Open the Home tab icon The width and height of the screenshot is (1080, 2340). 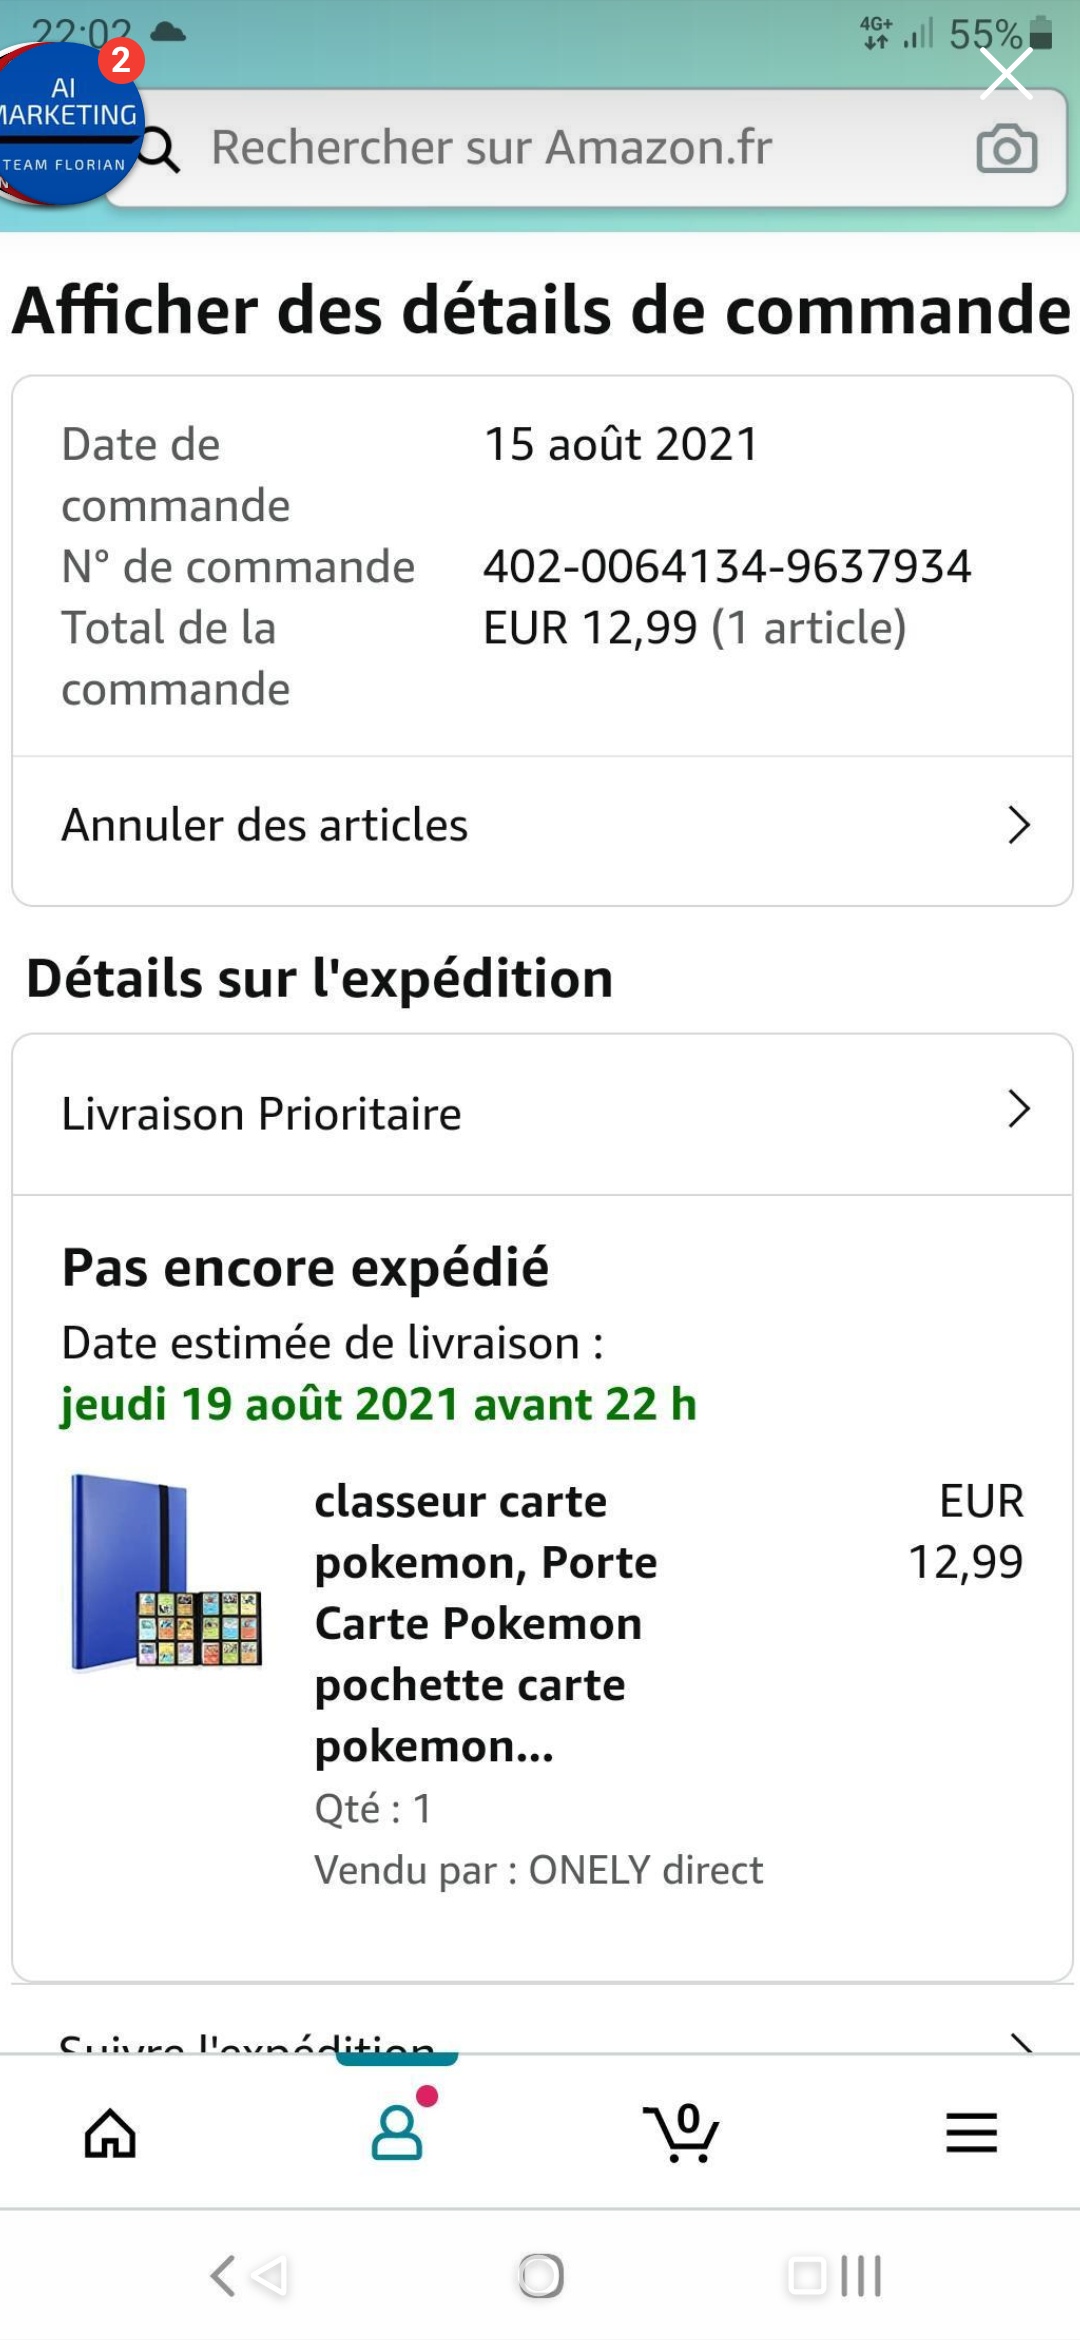click(x=110, y=2133)
